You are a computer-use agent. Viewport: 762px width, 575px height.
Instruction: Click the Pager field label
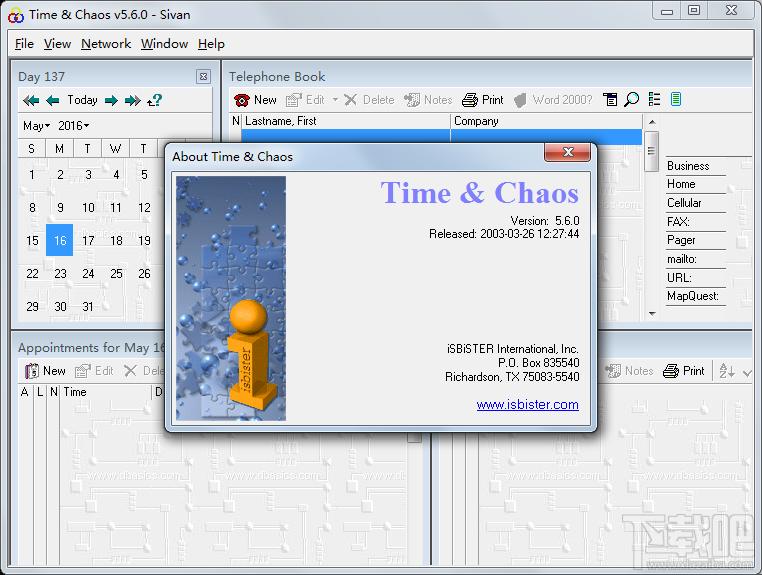coord(681,240)
